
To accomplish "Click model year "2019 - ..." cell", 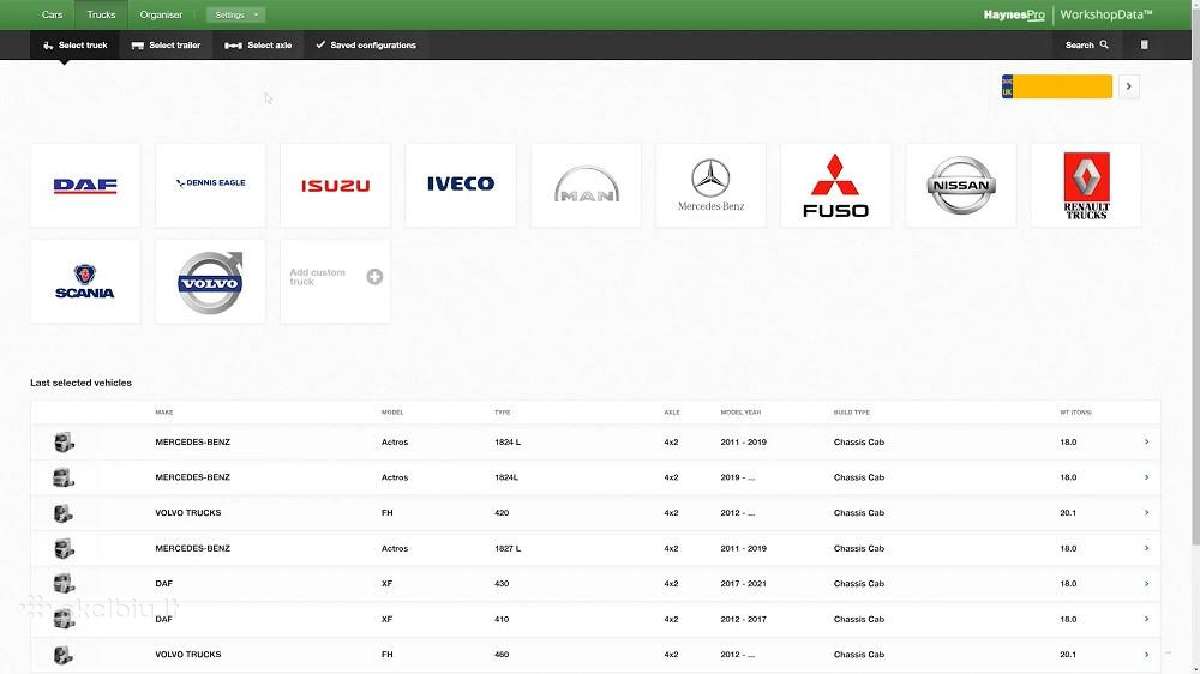I will tap(737, 477).
